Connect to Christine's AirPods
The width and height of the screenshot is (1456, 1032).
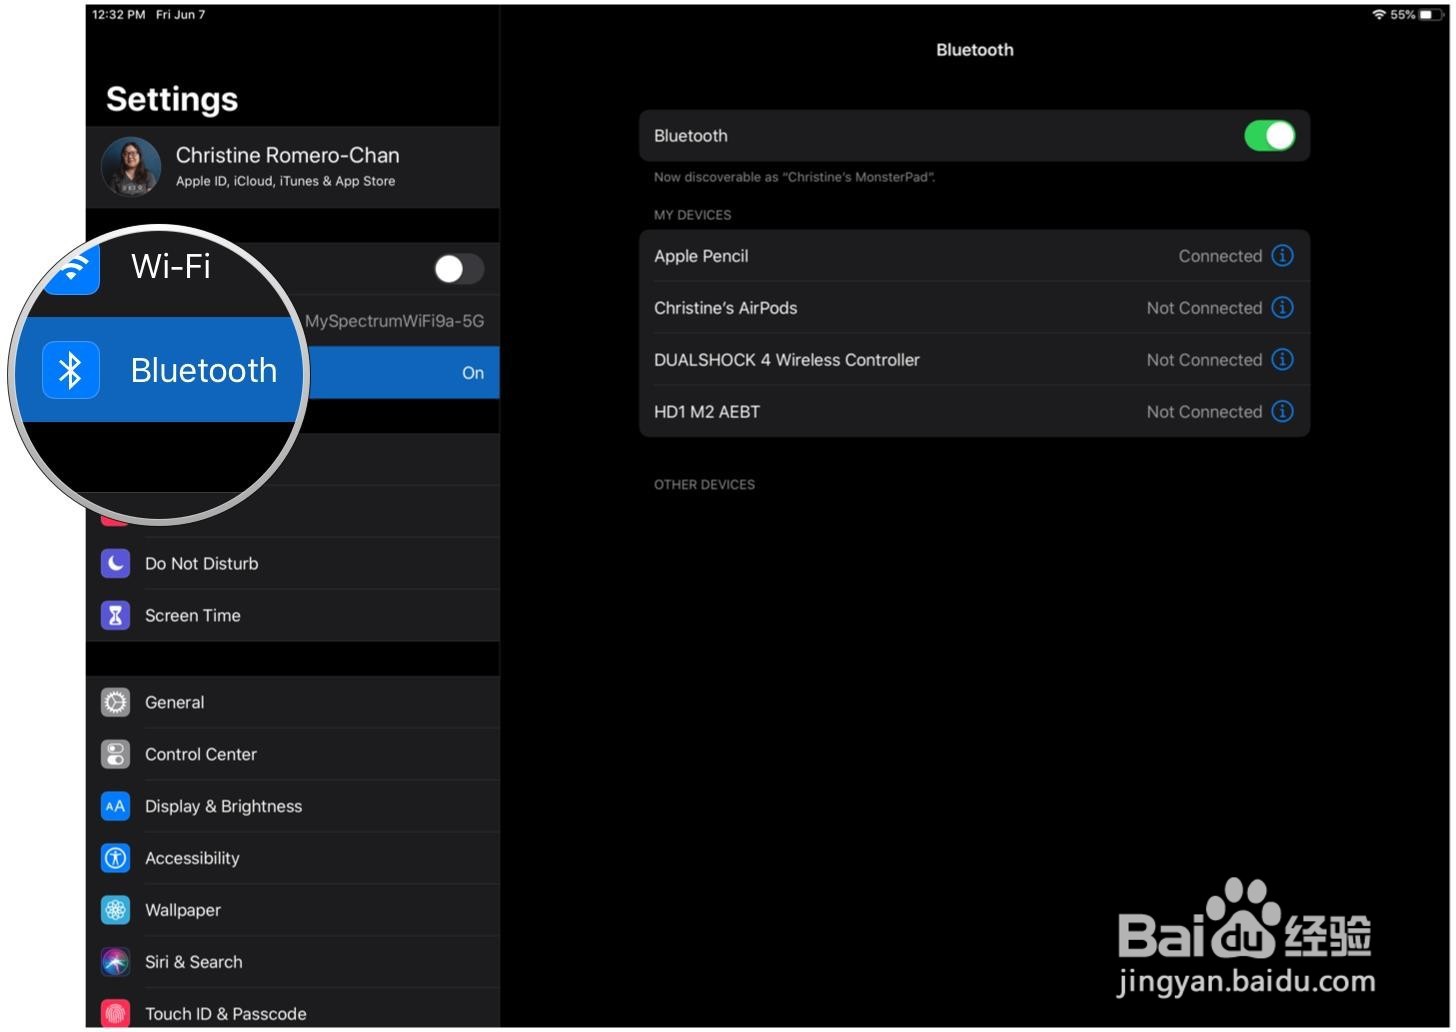[x=974, y=308]
